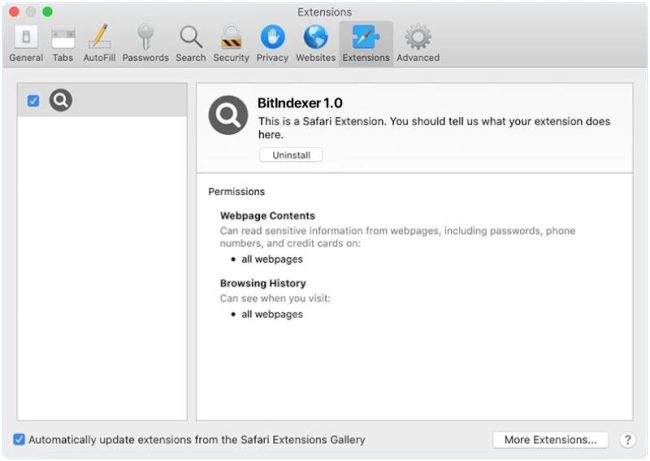Open Security preferences
Image resolution: width=650 pixels, height=461 pixels.
[231, 43]
